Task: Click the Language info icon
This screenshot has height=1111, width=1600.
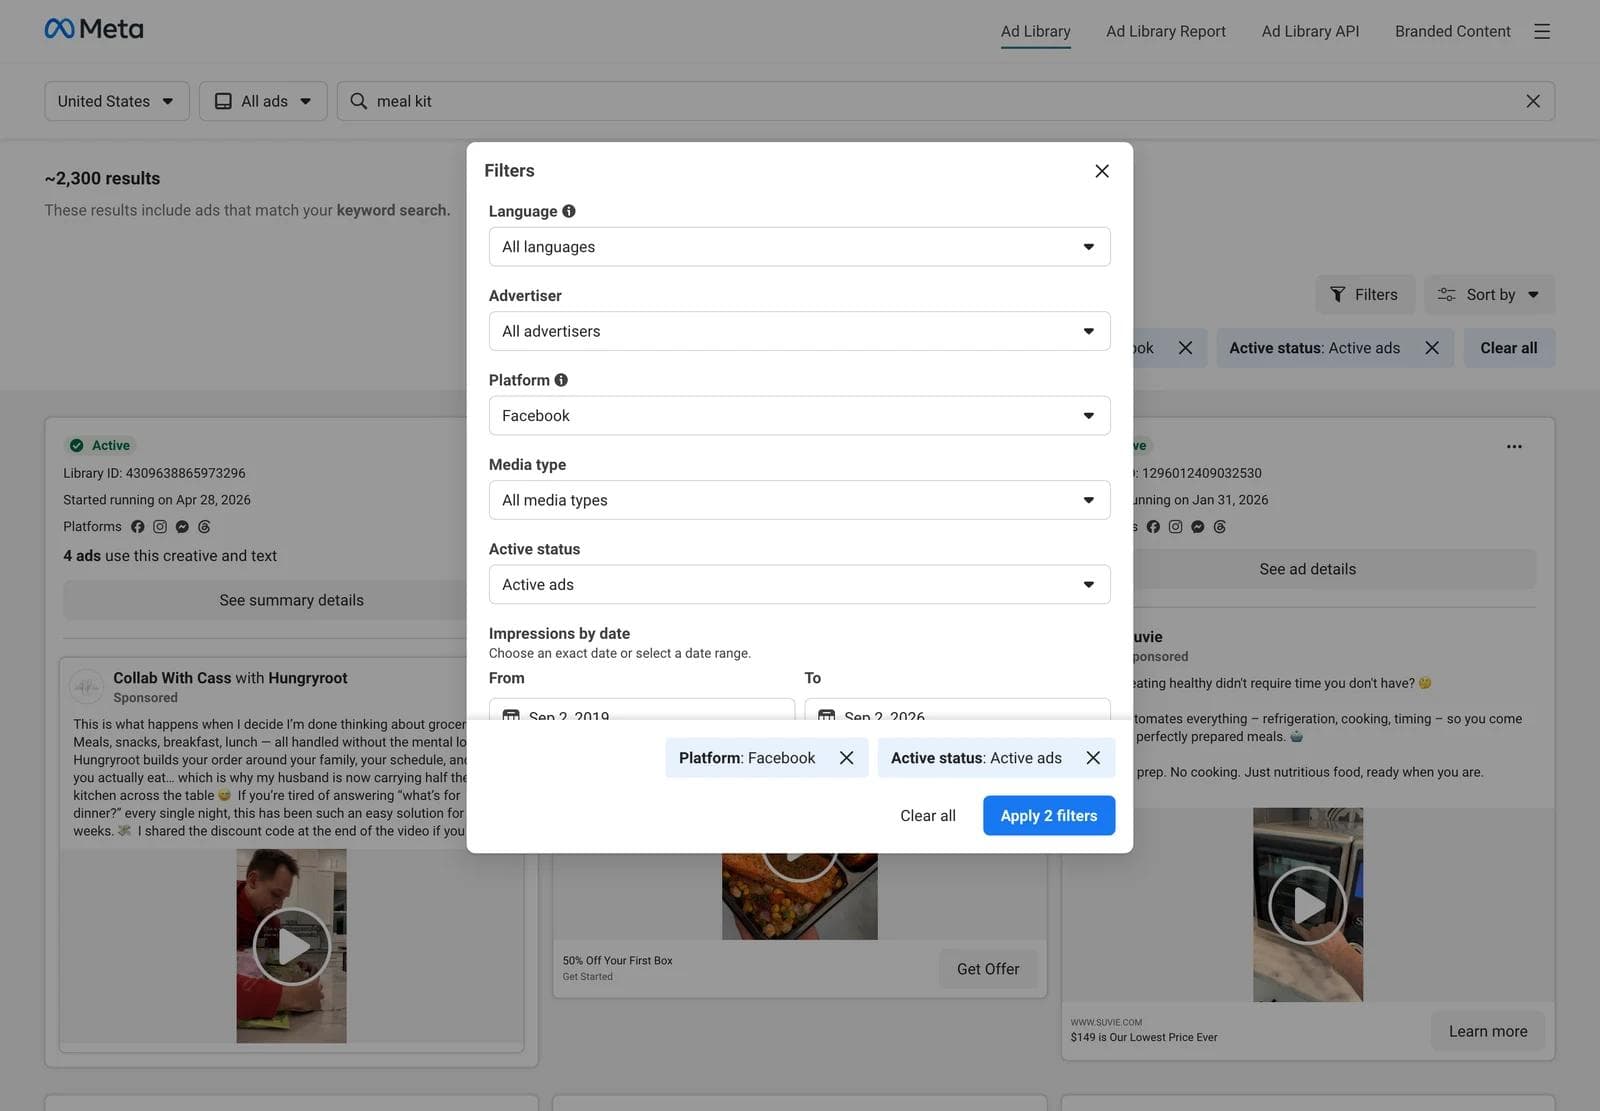Action: pos(569,211)
